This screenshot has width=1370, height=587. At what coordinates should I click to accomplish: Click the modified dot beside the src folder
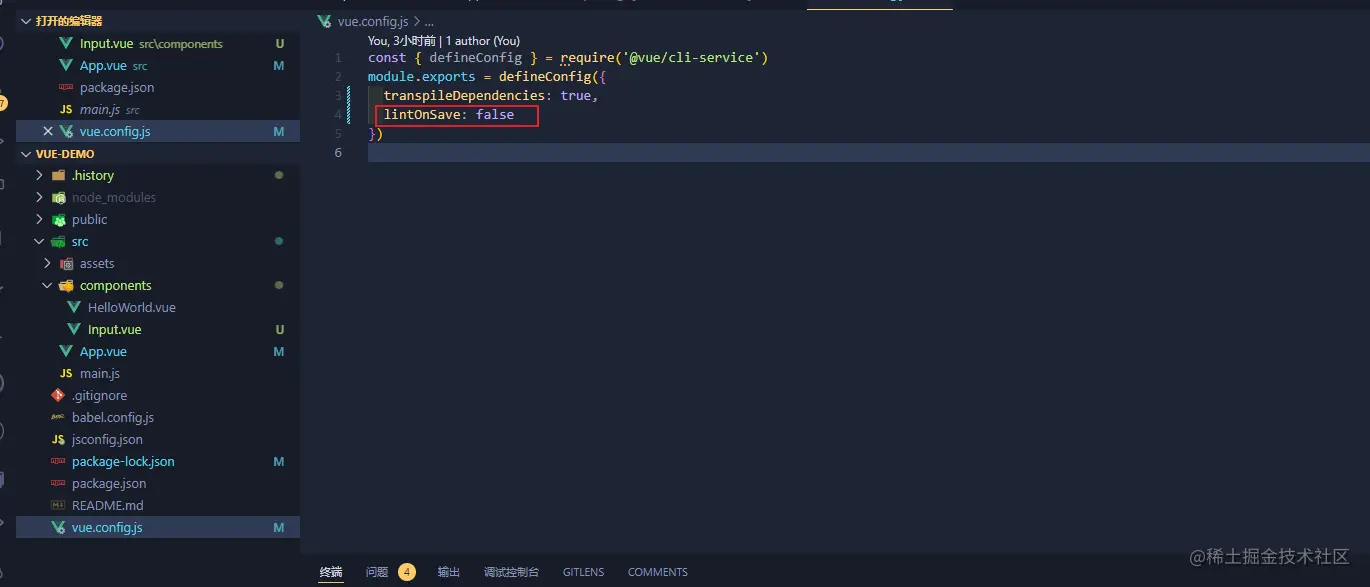click(x=279, y=241)
